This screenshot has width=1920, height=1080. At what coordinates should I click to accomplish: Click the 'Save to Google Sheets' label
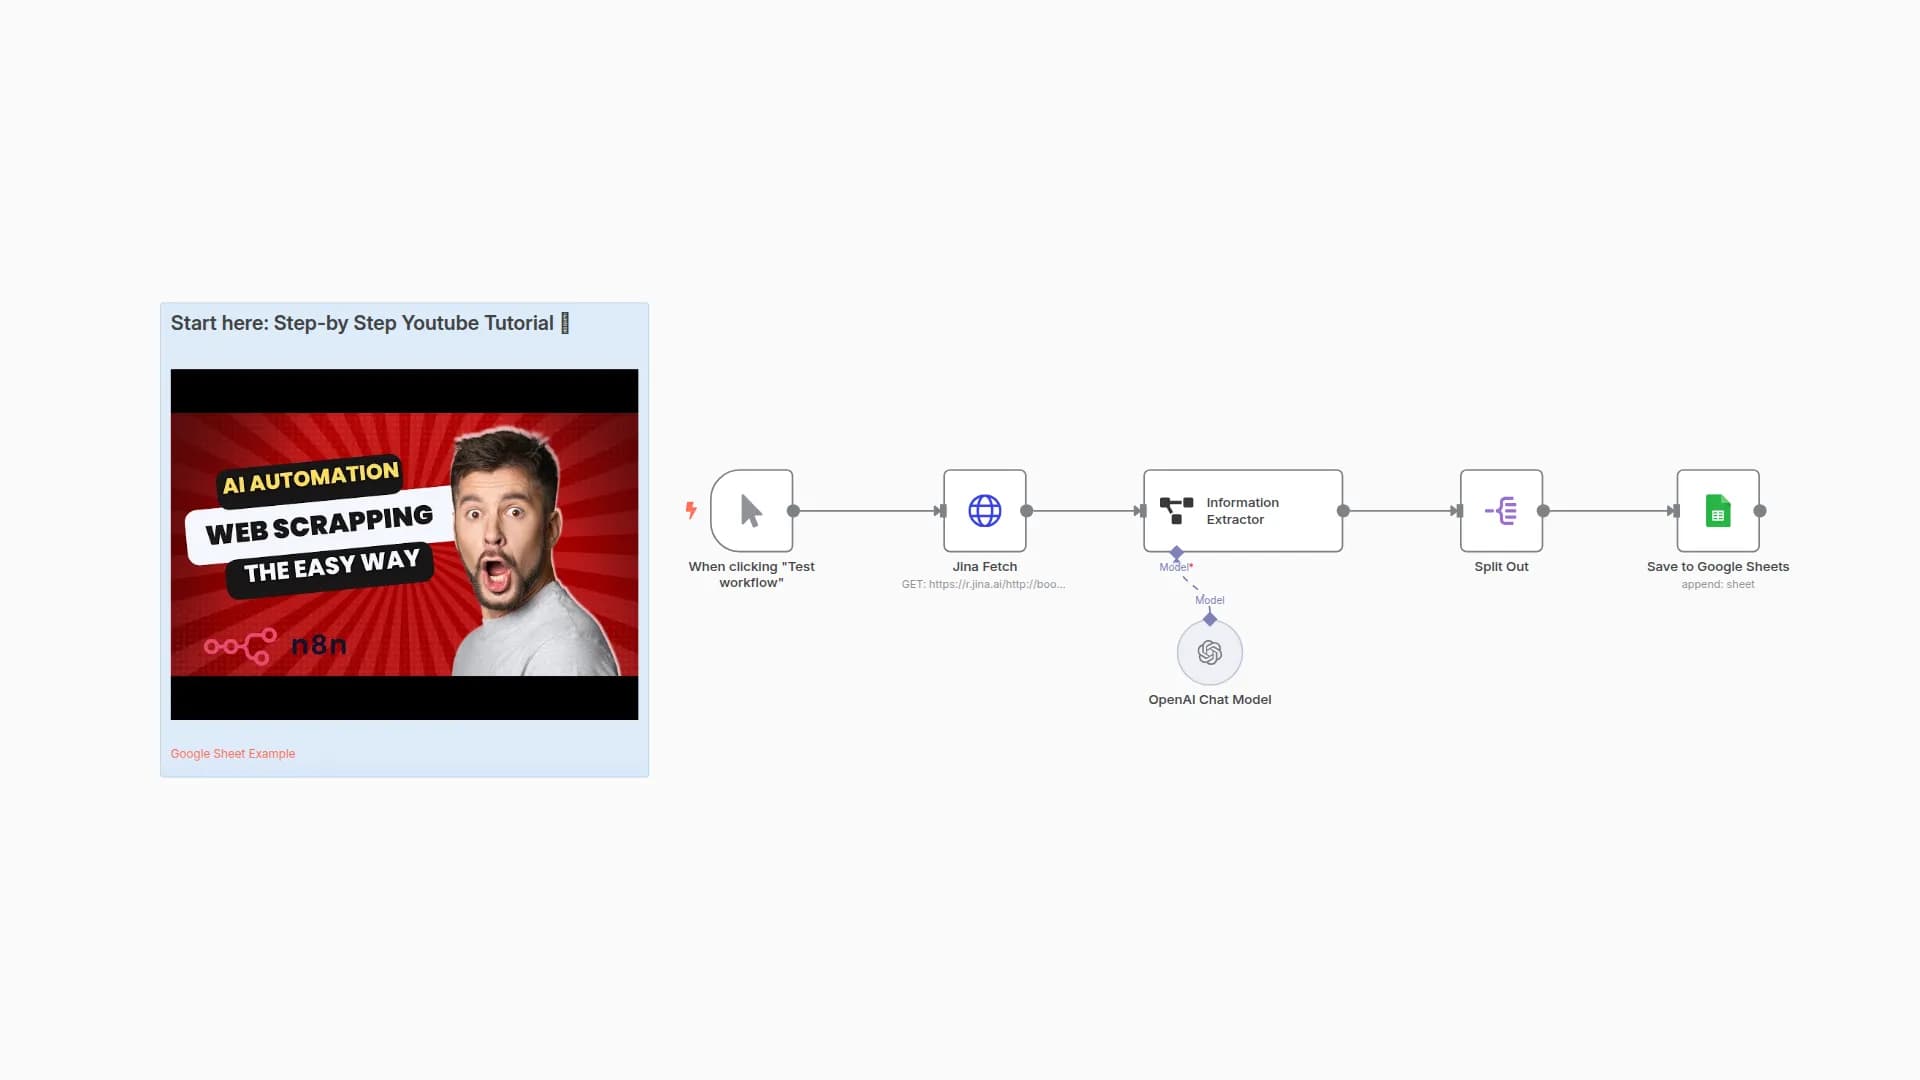tap(1717, 567)
